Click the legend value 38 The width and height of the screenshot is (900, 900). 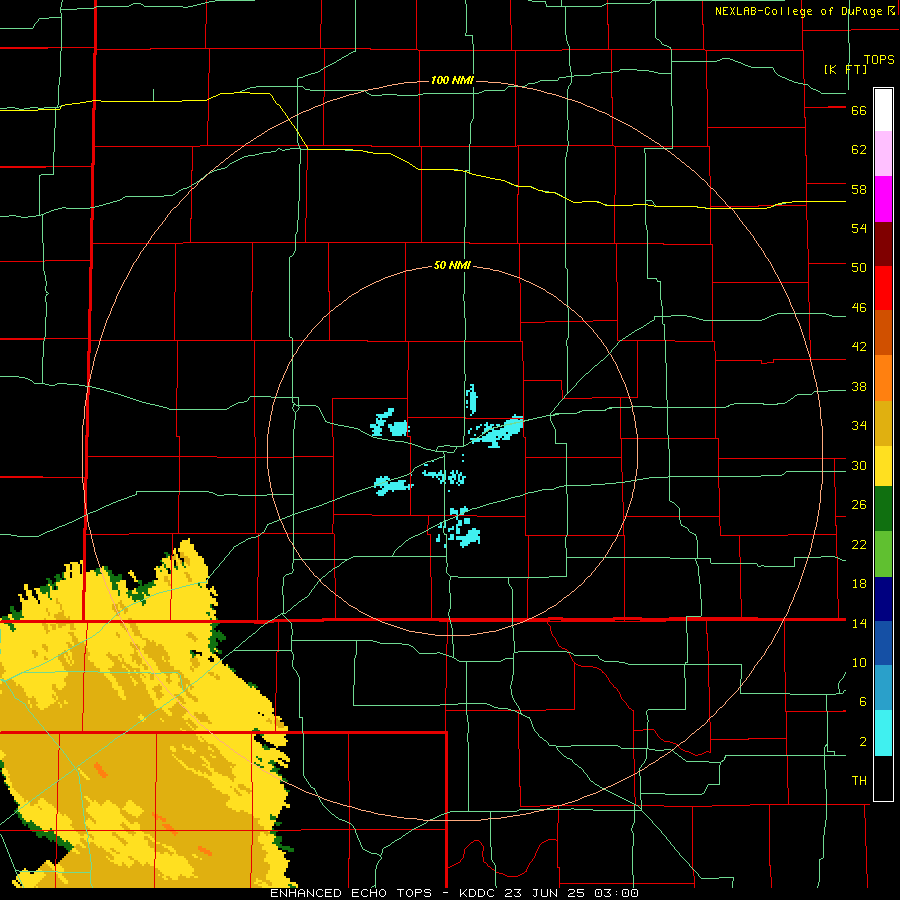click(x=859, y=387)
